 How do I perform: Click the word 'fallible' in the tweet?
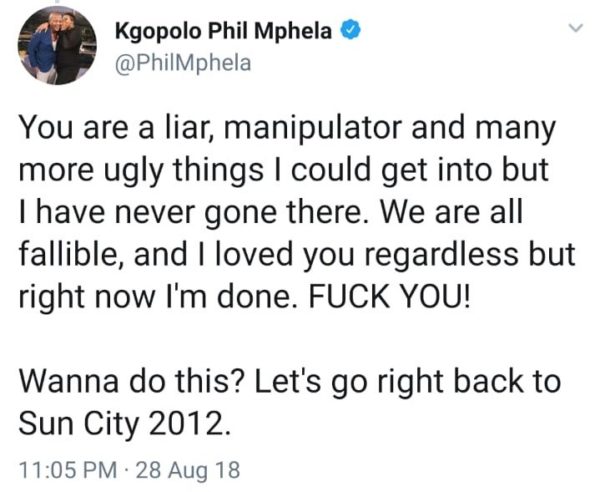[67, 254]
